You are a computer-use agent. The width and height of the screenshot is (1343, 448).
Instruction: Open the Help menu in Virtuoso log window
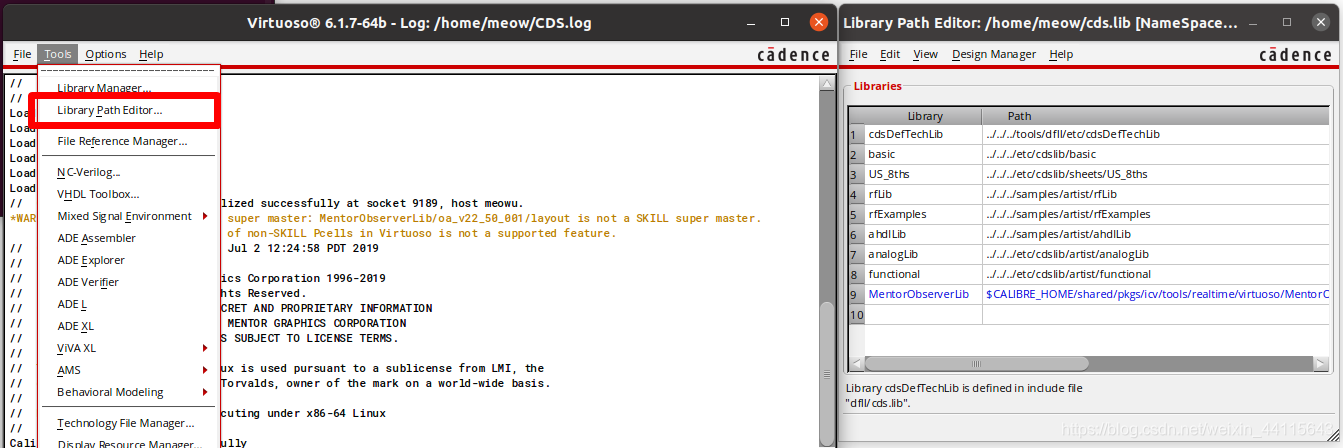click(151, 54)
